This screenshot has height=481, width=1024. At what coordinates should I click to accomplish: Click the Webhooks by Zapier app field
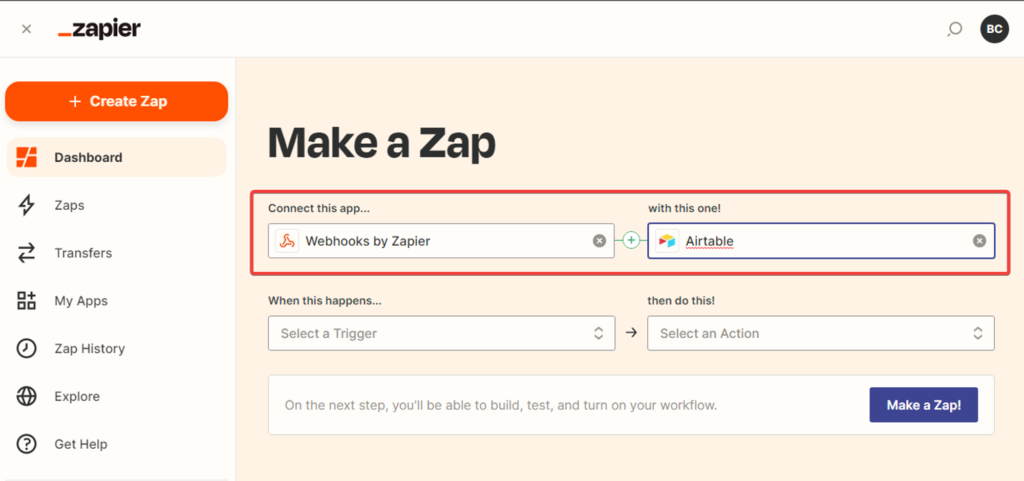click(441, 241)
